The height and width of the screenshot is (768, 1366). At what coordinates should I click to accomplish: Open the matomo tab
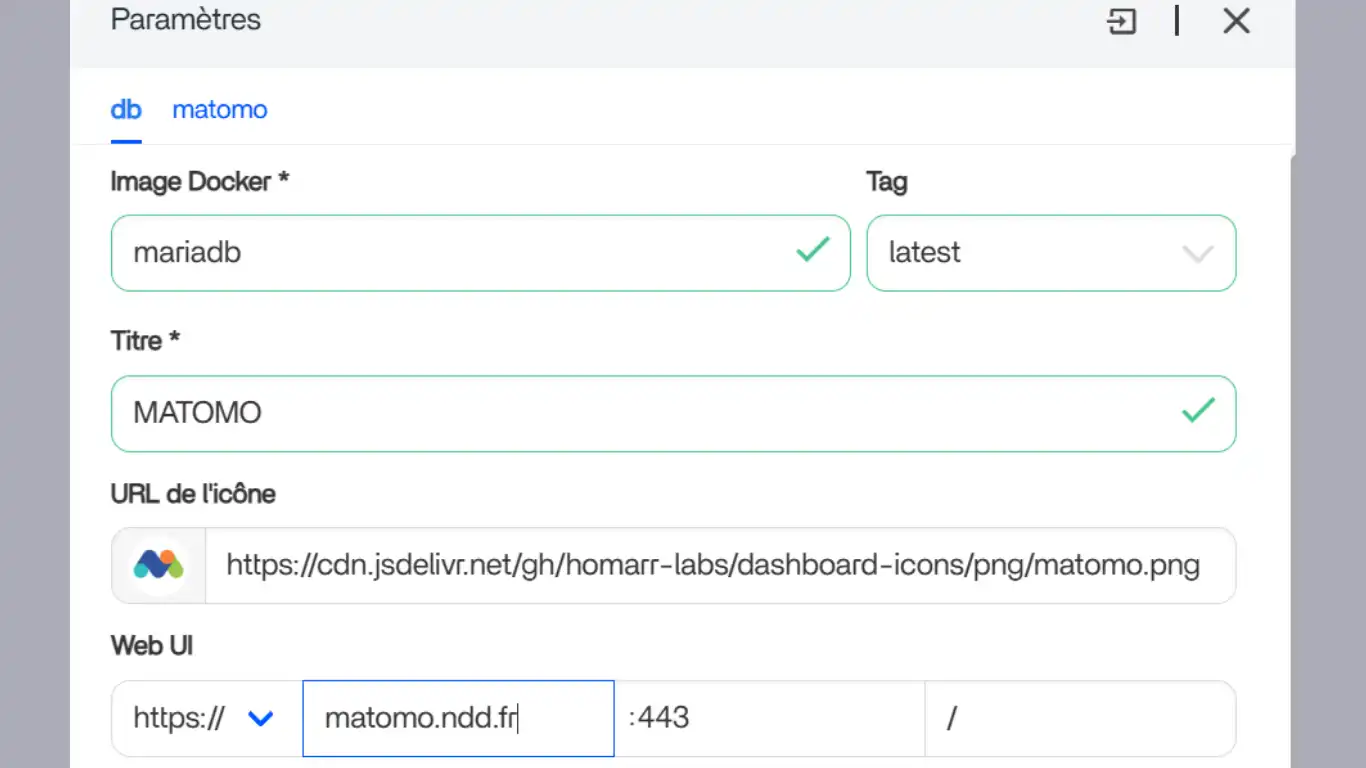coord(219,109)
